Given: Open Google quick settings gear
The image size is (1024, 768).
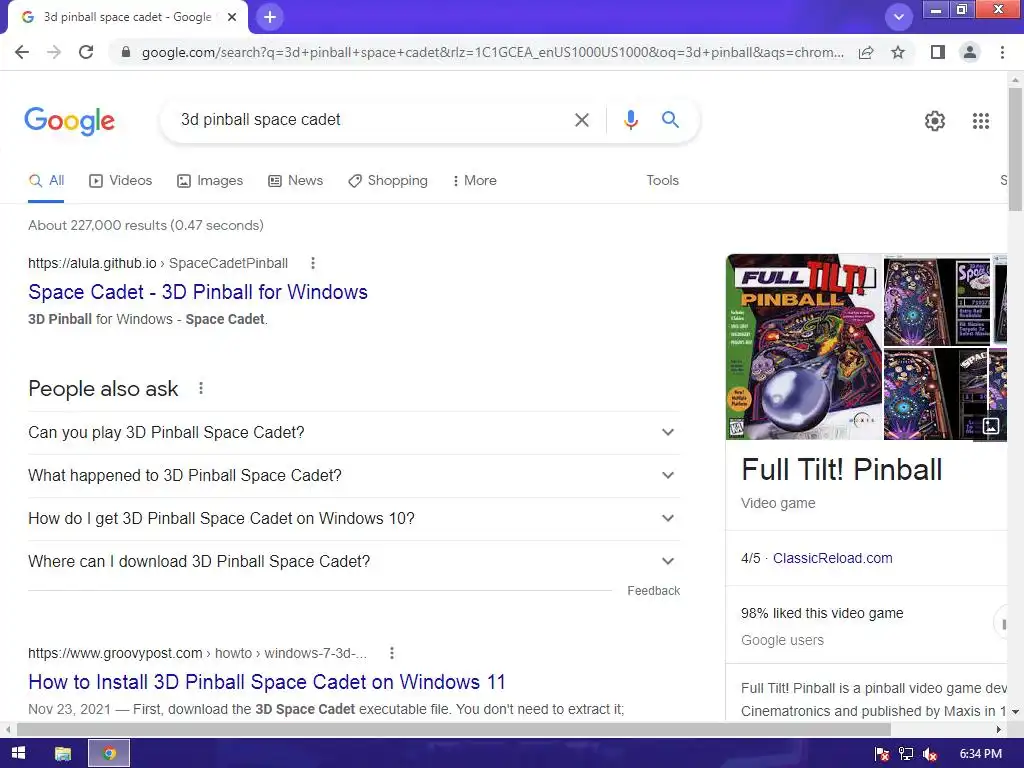Looking at the screenshot, I should (935, 121).
